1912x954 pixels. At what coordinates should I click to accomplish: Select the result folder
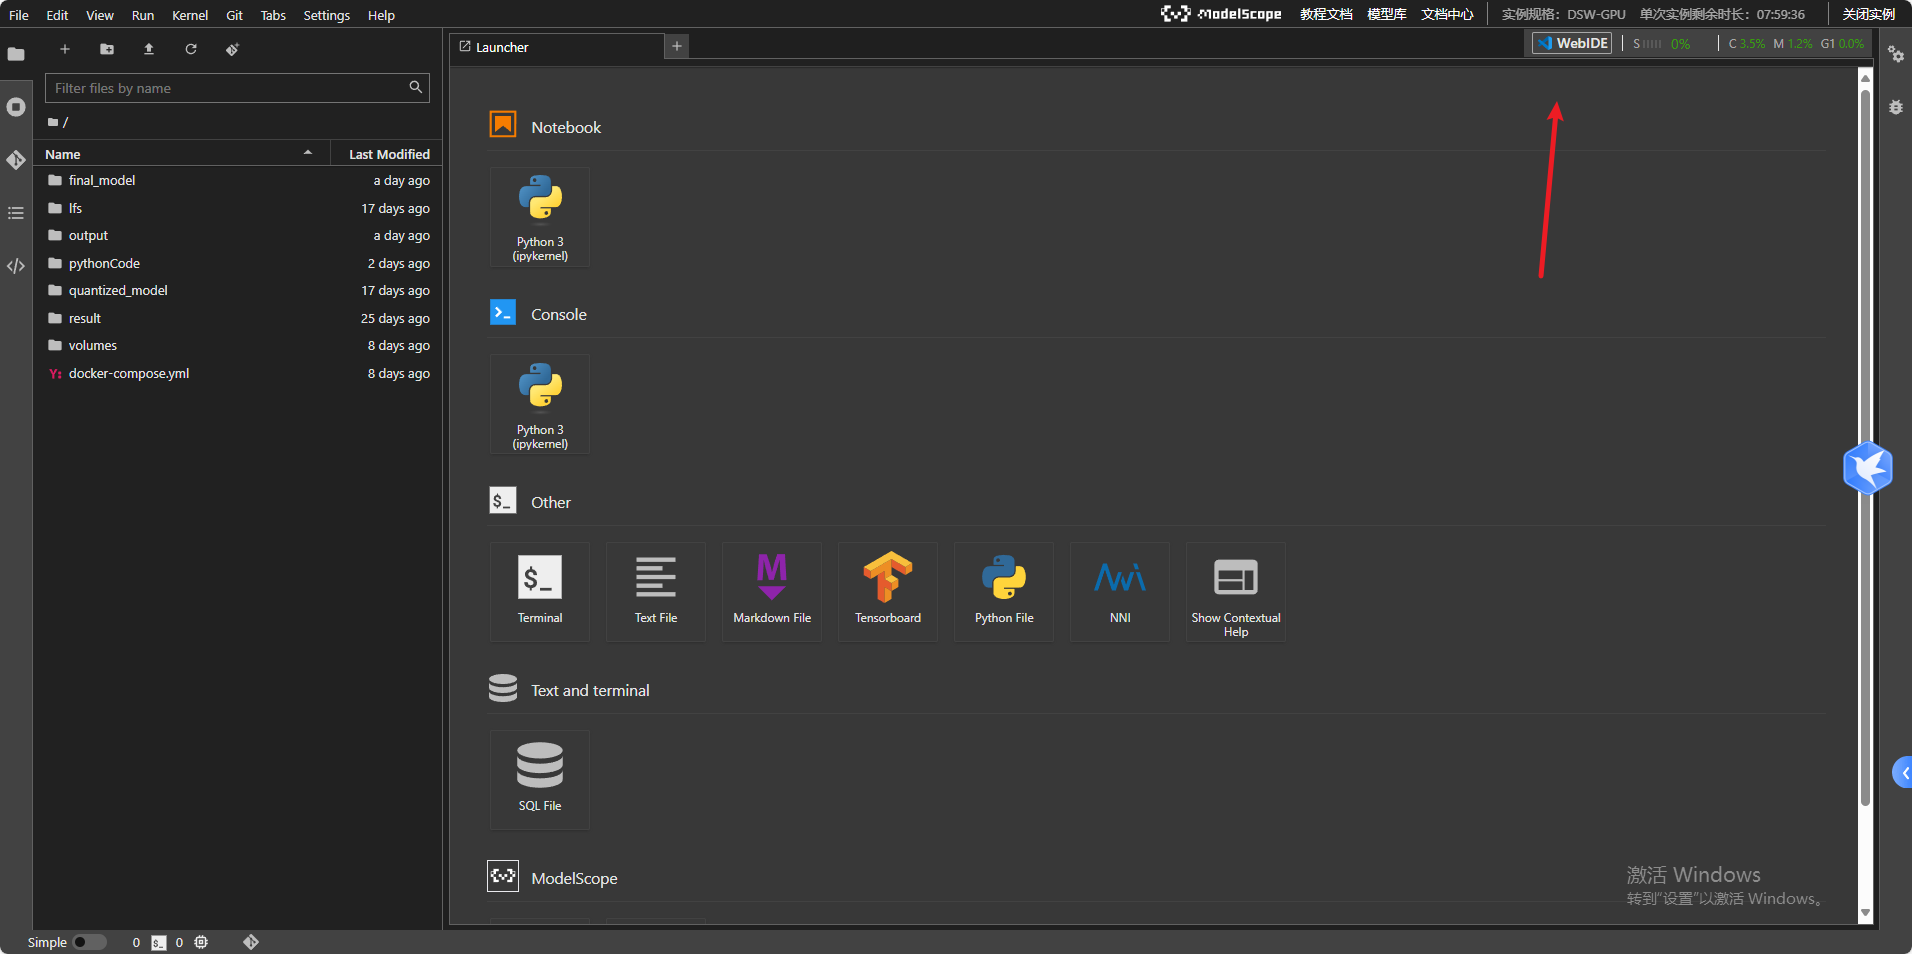(x=238, y=318)
